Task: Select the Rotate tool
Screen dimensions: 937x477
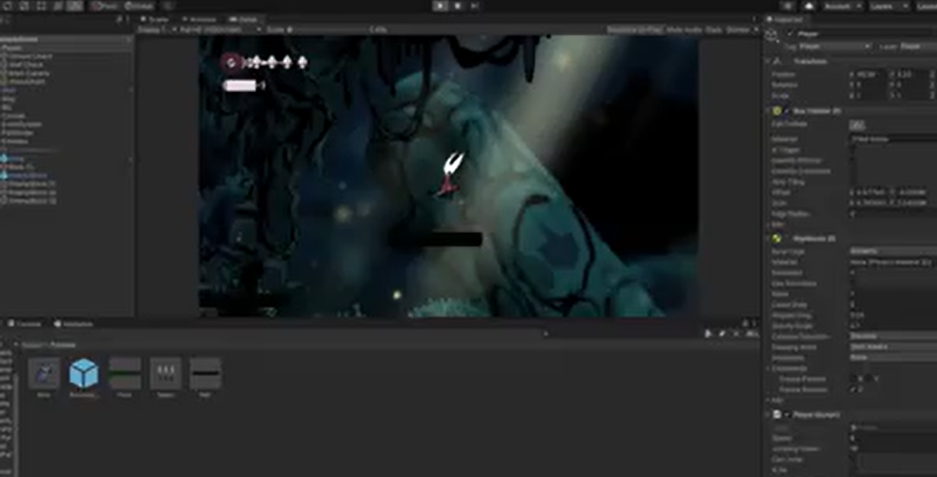Action: point(41,6)
